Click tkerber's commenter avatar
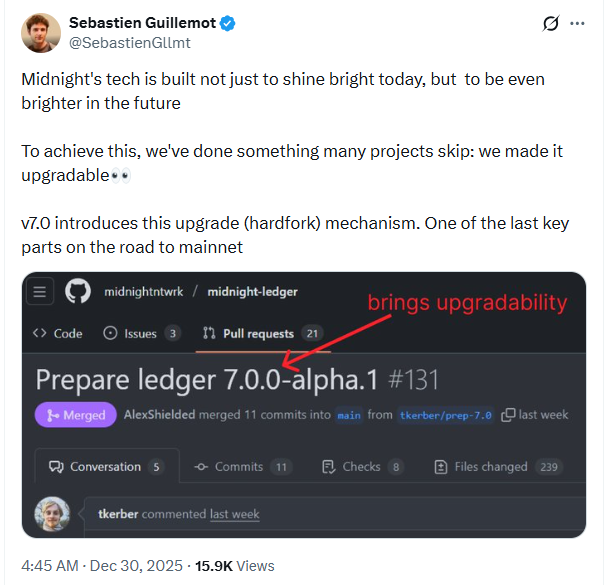 tap(52, 514)
